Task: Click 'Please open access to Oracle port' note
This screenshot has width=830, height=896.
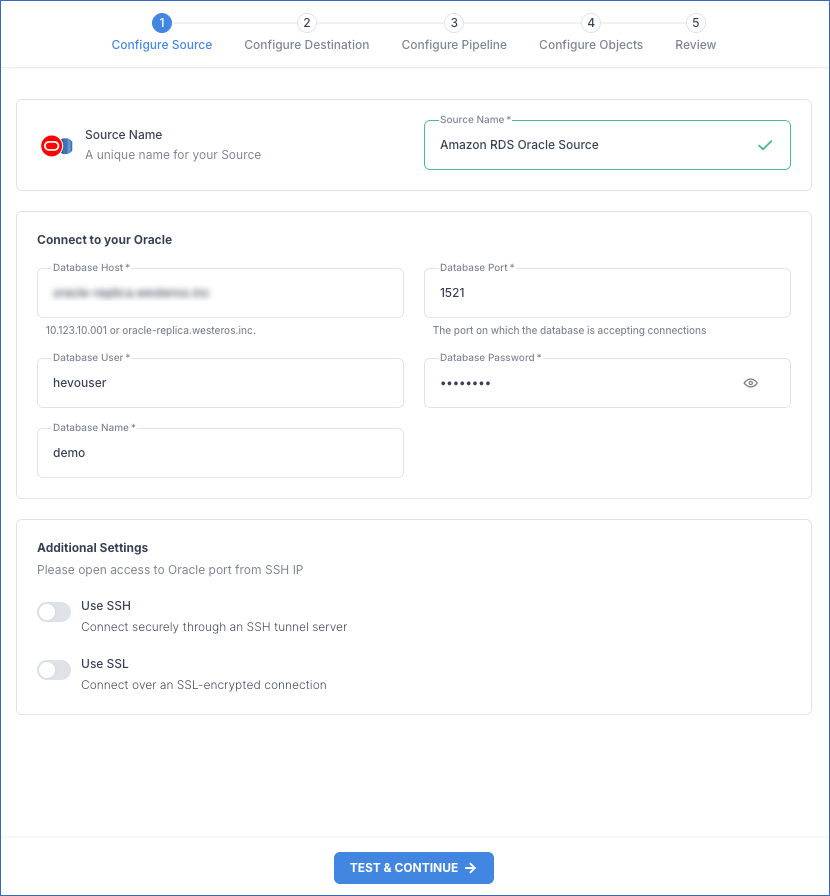Action: point(170,570)
